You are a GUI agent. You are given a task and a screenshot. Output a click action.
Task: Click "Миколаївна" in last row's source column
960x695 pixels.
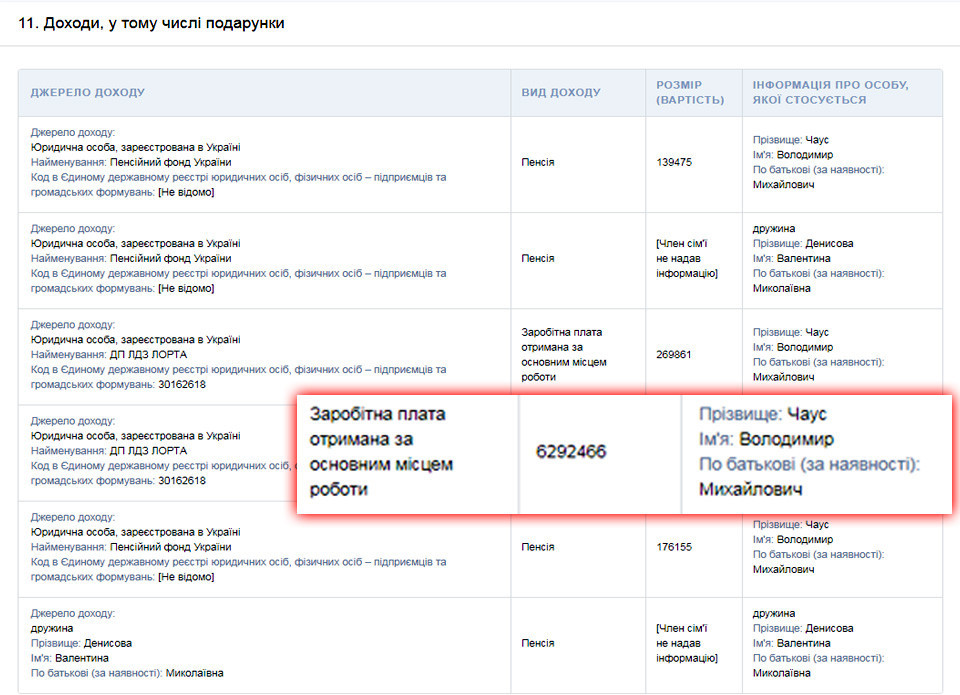194,674
